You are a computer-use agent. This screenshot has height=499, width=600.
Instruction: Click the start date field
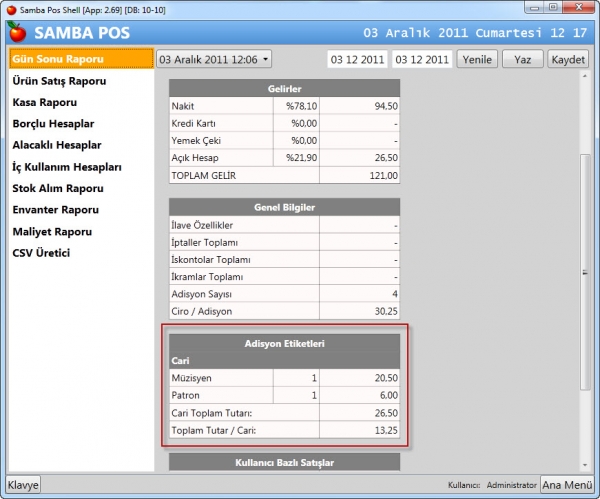[x=357, y=59]
